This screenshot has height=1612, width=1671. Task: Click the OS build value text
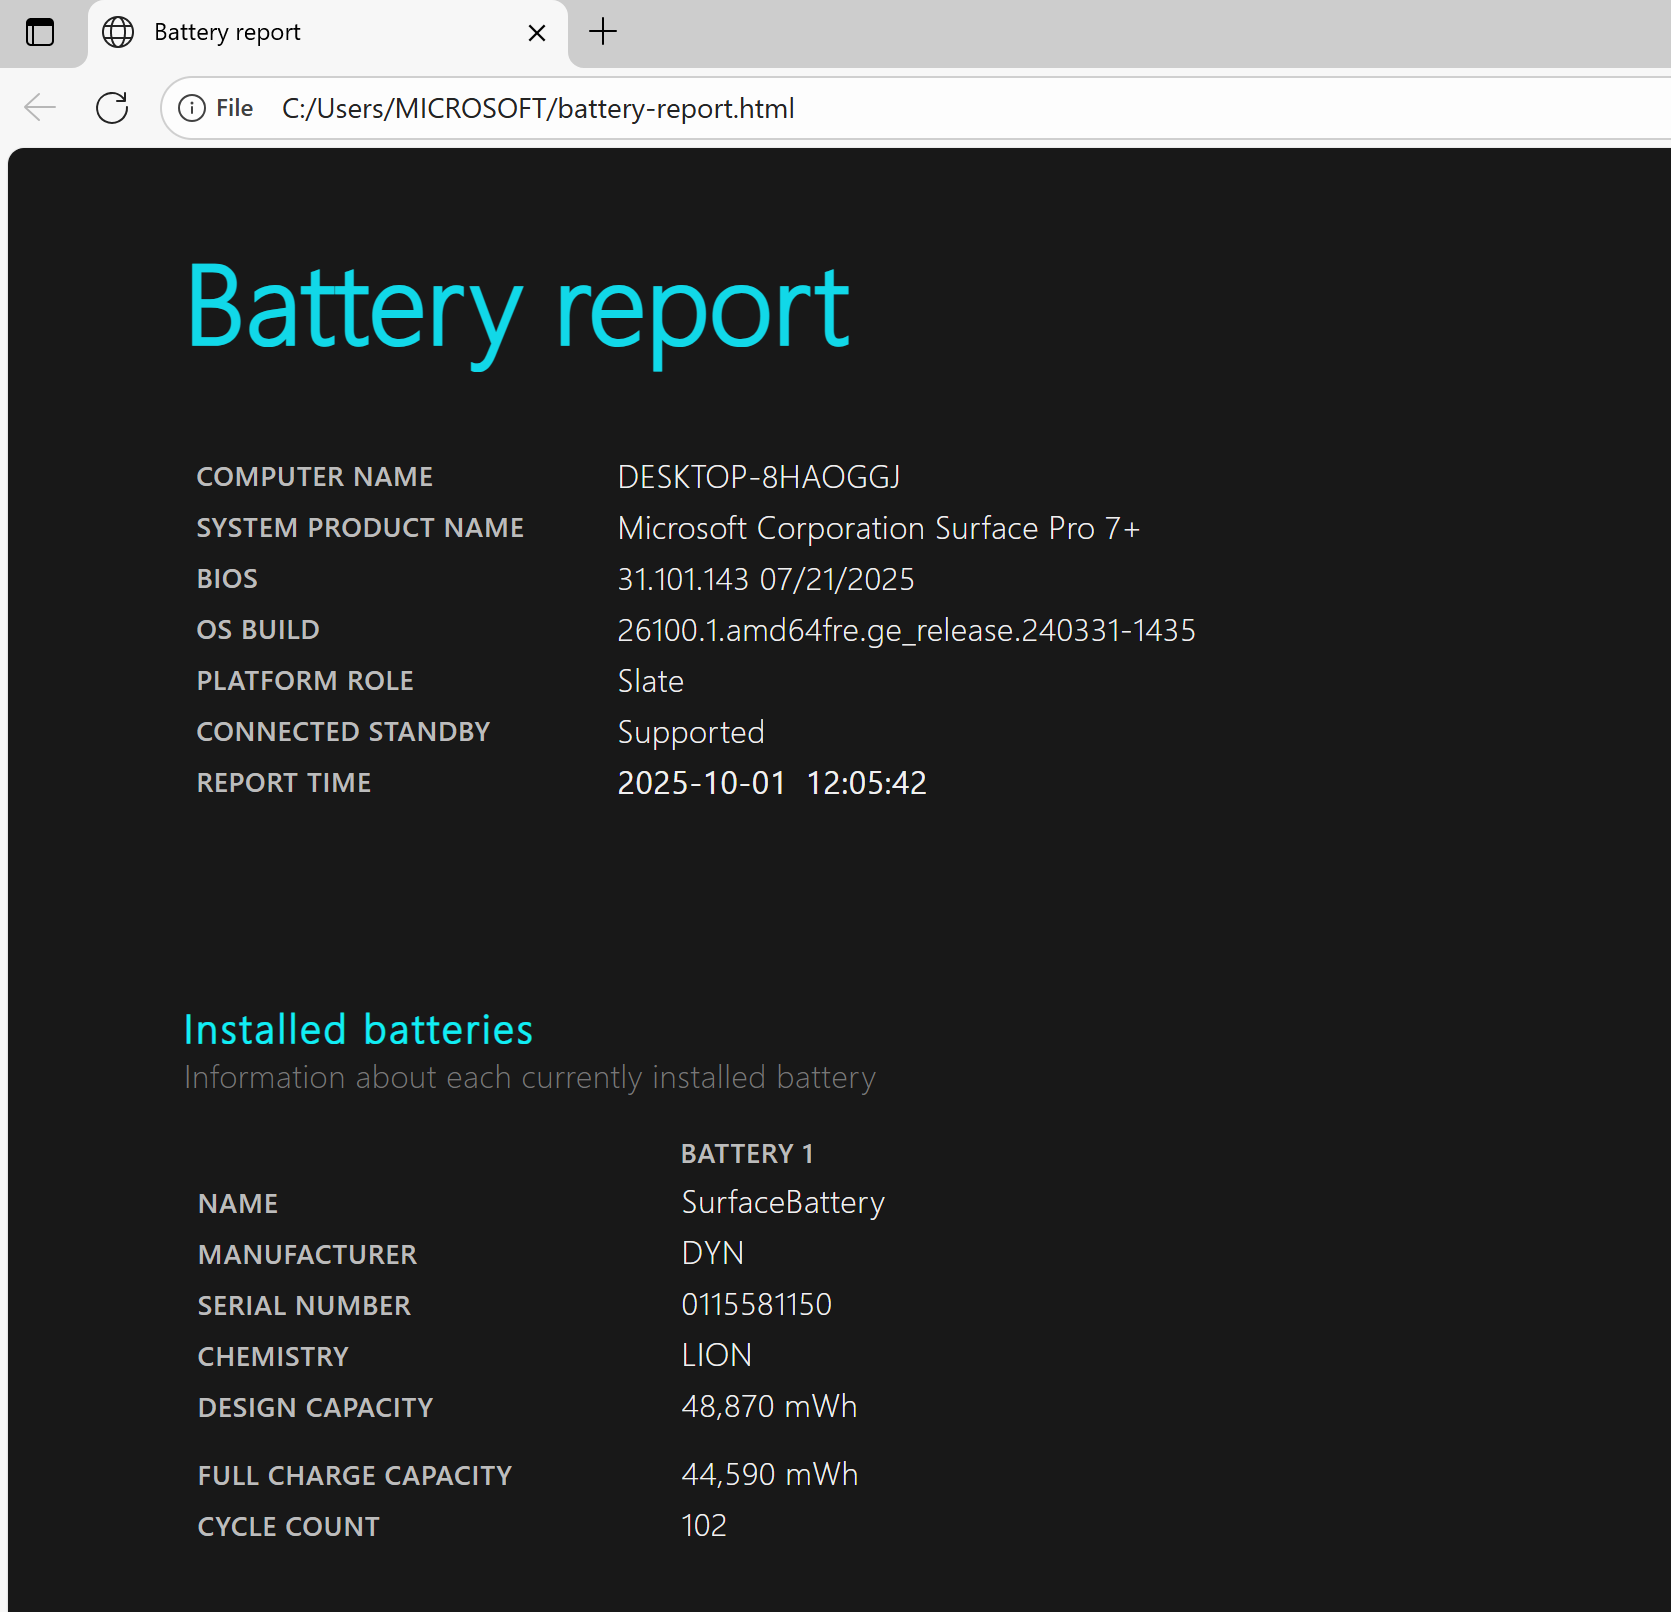click(x=906, y=630)
